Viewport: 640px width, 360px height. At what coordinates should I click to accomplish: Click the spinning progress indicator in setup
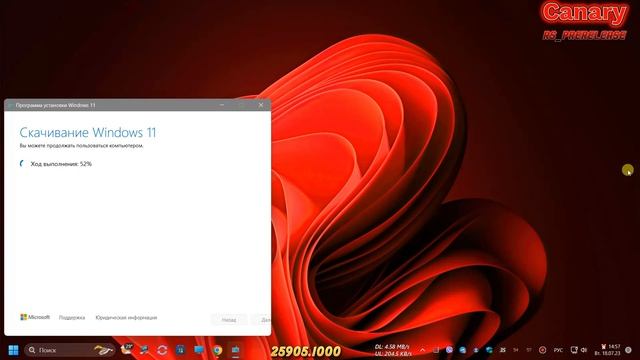tap(22, 164)
